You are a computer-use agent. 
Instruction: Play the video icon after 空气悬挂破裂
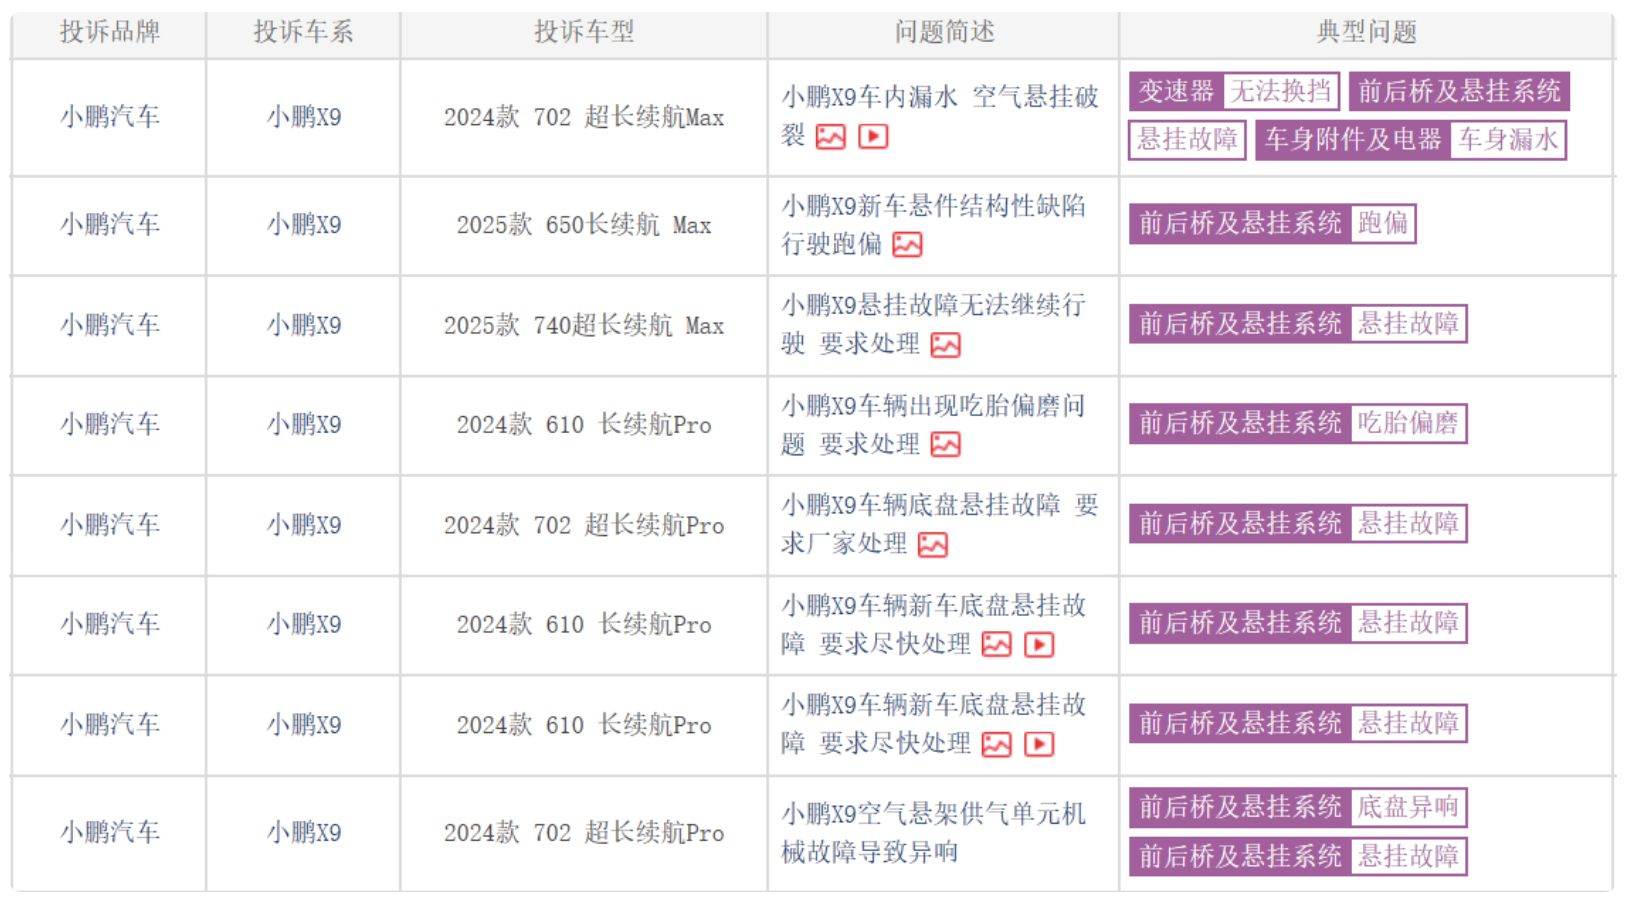click(873, 137)
